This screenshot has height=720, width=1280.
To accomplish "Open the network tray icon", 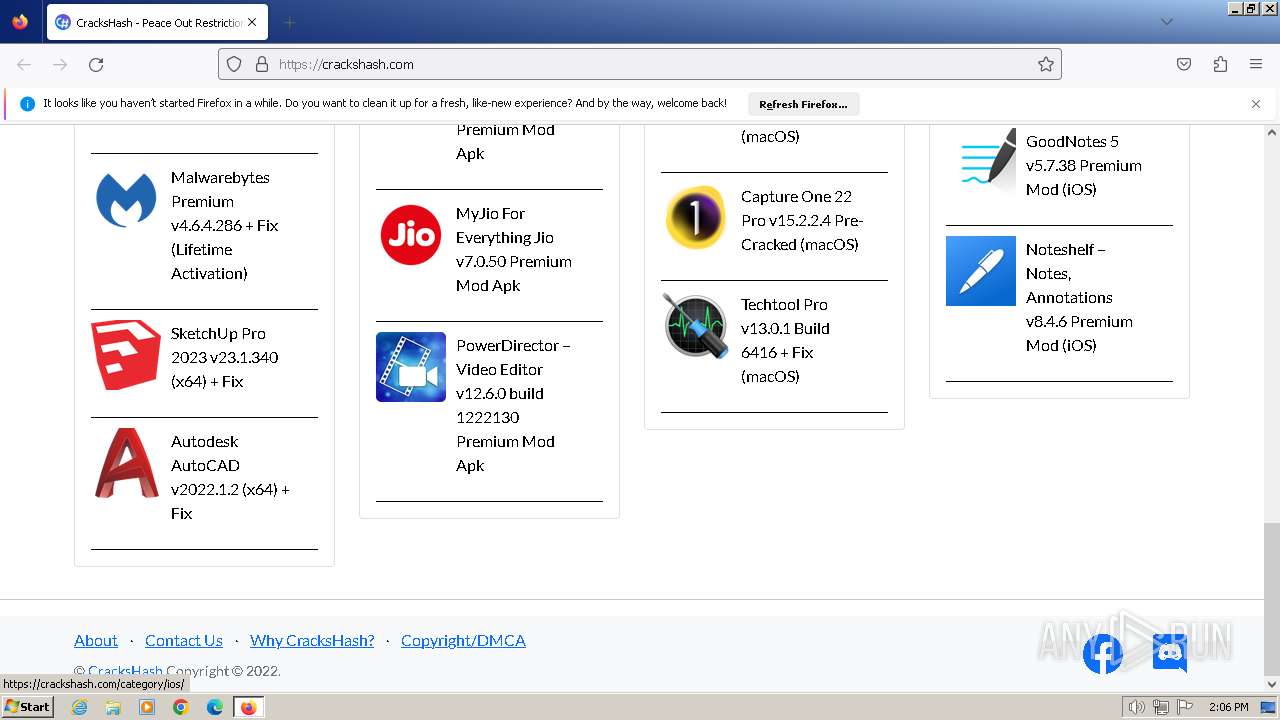I will pyautogui.click(x=1161, y=707).
